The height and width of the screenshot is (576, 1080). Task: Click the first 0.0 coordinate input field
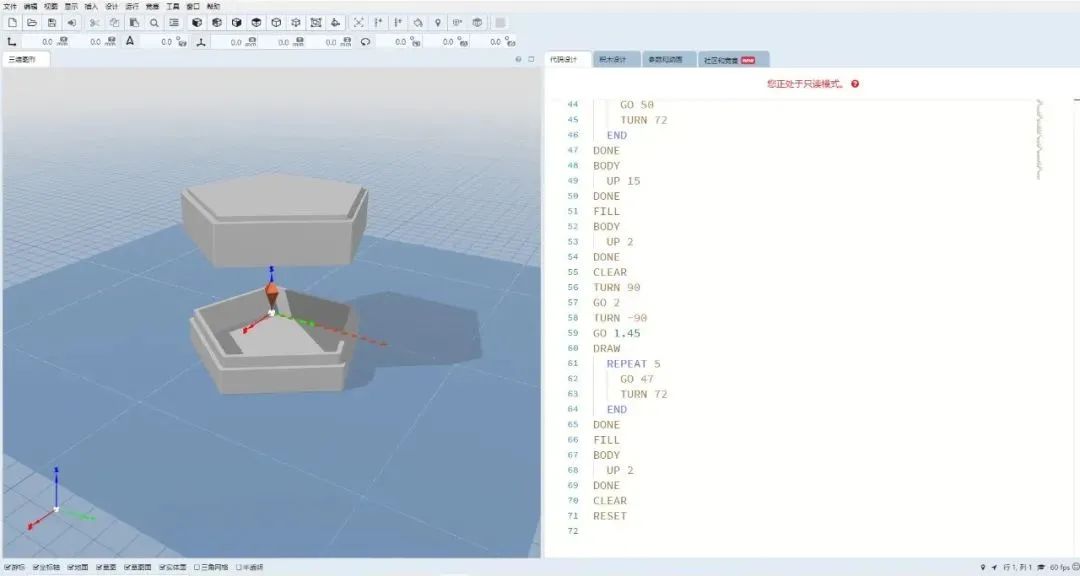point(45,42)
